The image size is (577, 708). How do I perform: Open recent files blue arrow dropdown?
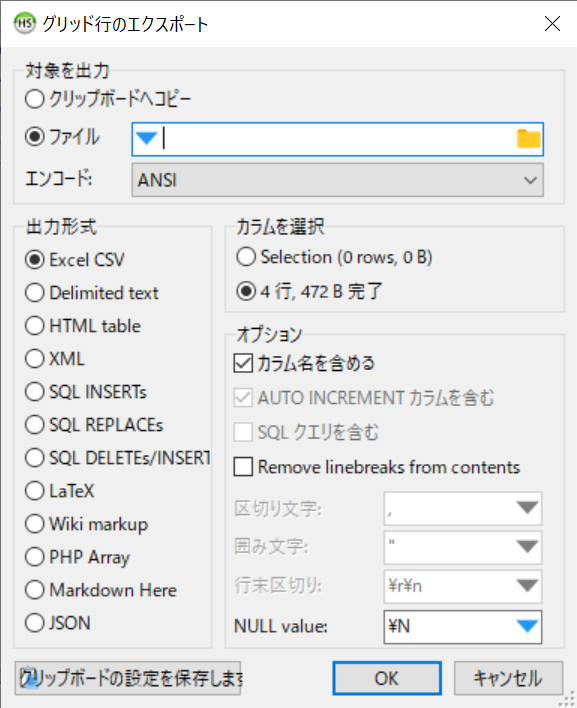146,138
